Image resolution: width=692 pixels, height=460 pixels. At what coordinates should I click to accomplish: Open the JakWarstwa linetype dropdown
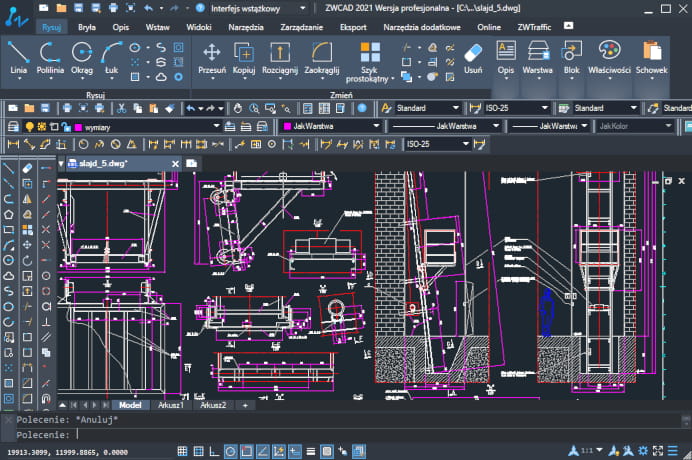(x=446, y=126)
